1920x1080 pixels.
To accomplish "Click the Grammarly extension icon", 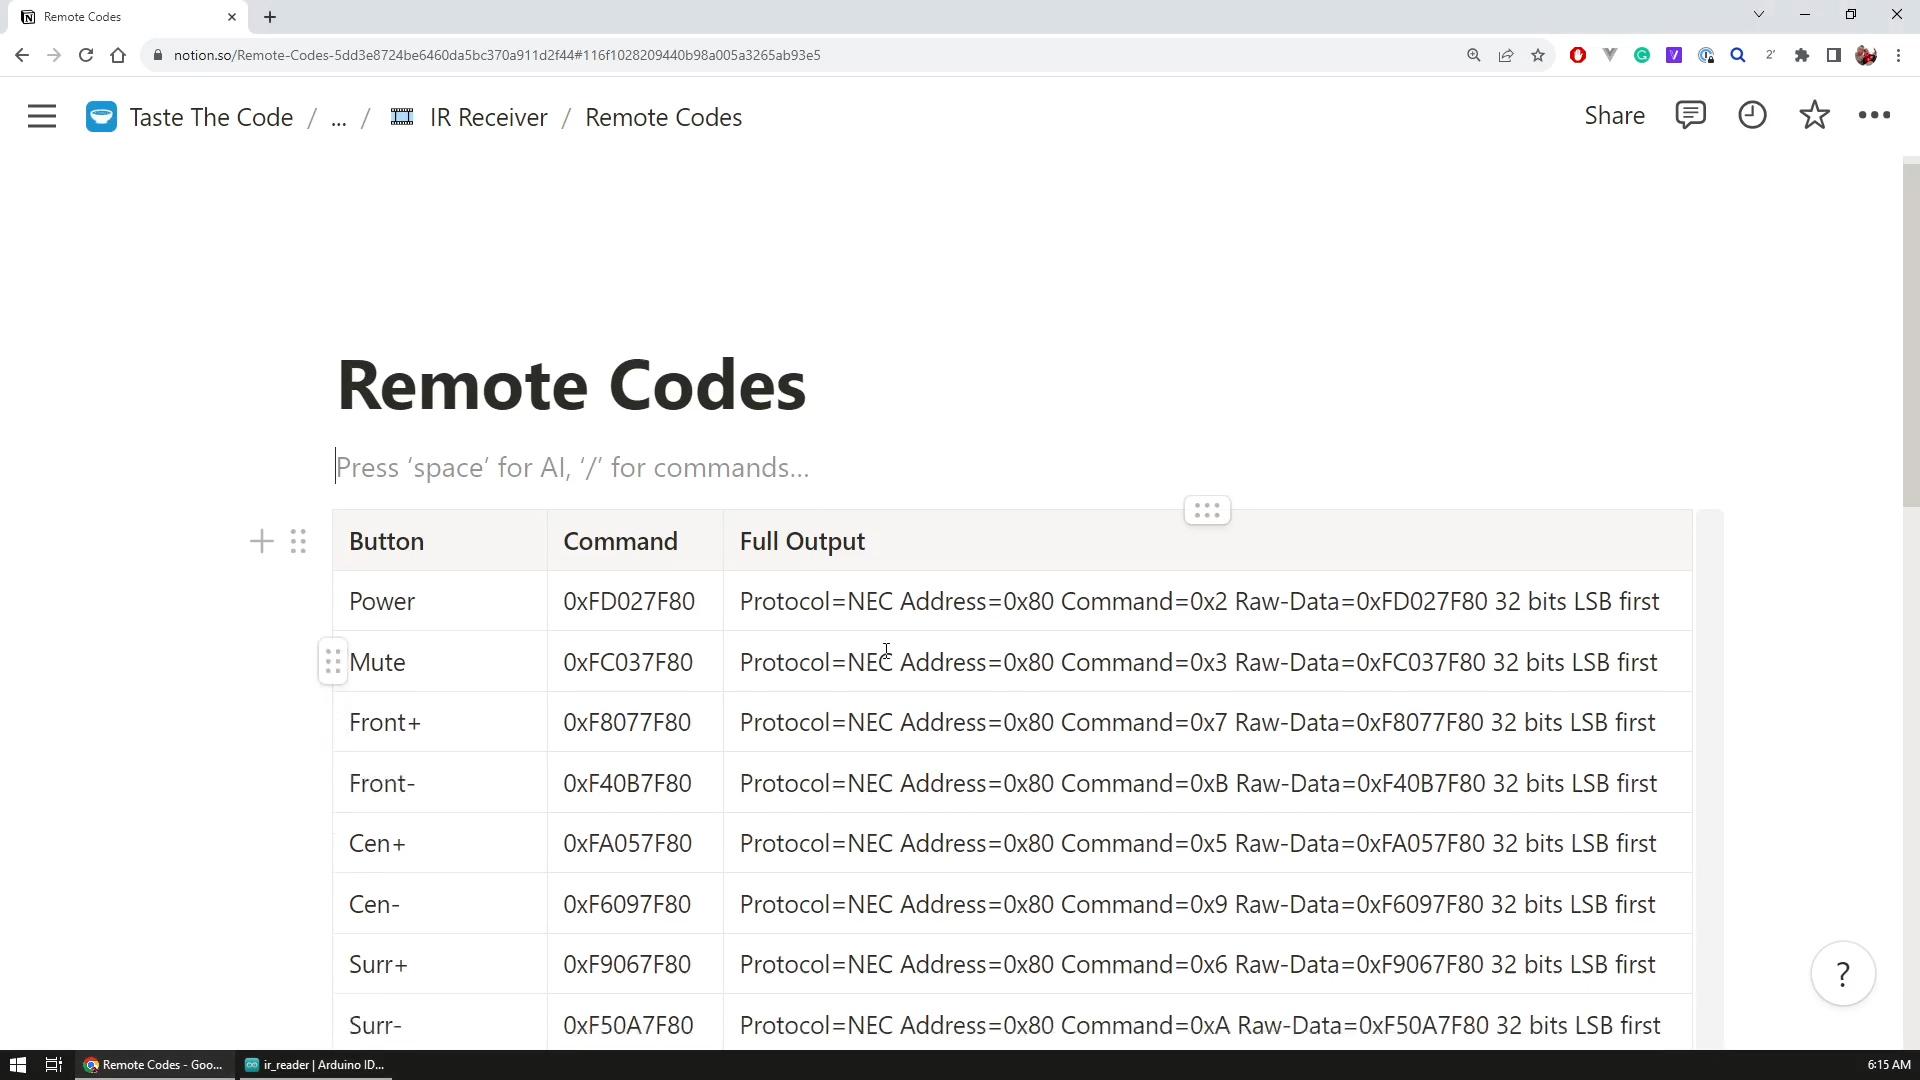I will click(x=1642, y=55).
